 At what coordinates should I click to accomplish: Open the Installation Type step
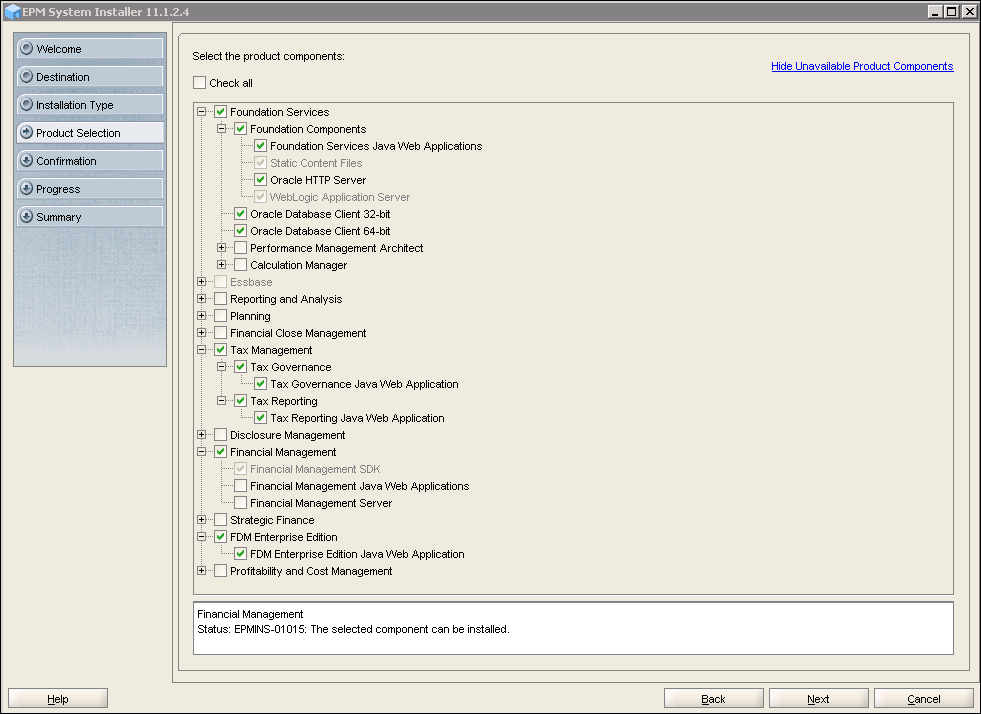point(90,105)
